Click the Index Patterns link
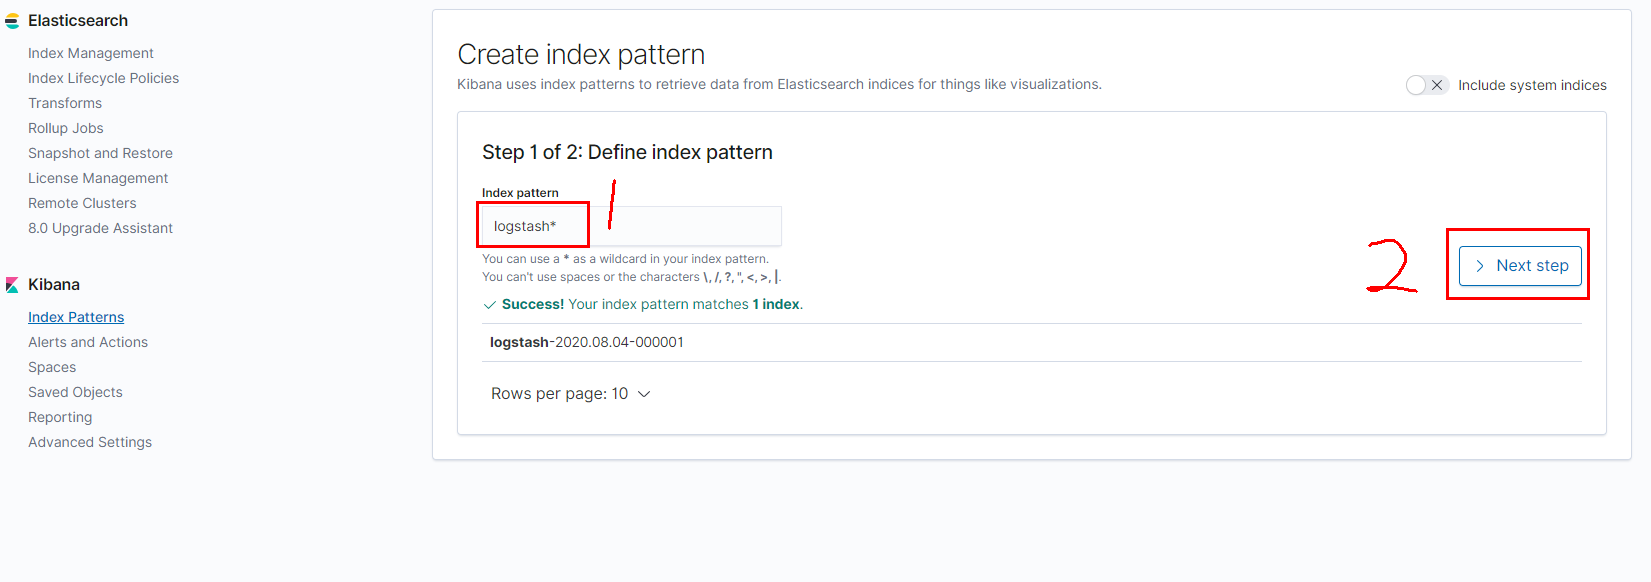1651x582 pixels. click(x=76, y=317)
